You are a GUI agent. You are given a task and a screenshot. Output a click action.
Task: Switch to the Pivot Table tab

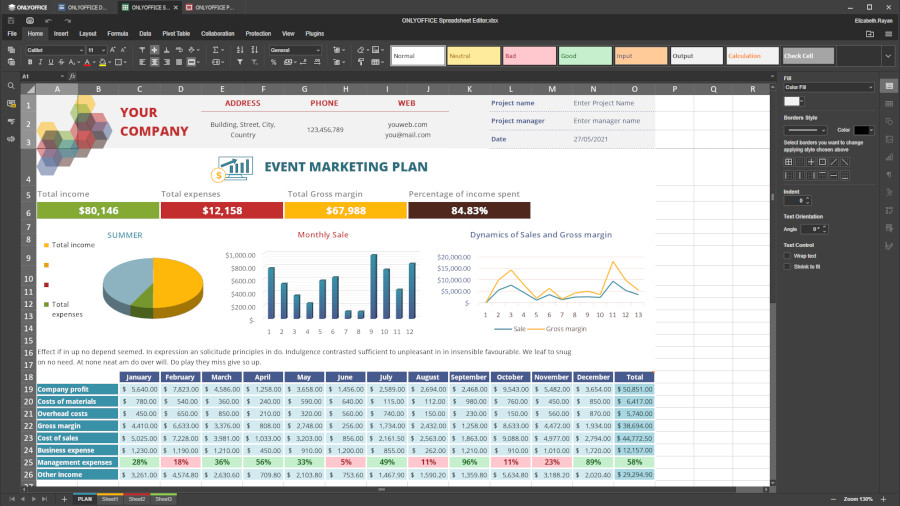tap(176, 33)
